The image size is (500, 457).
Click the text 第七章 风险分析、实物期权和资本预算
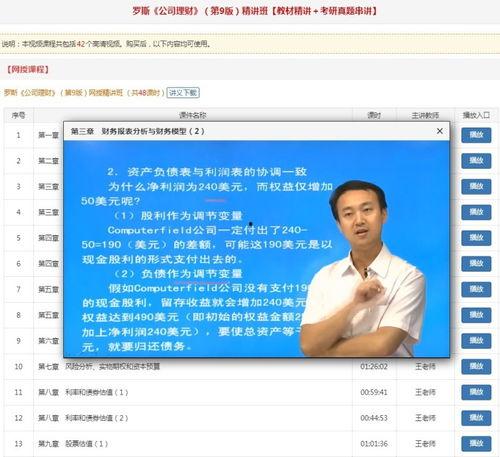(x=99, y=366)
